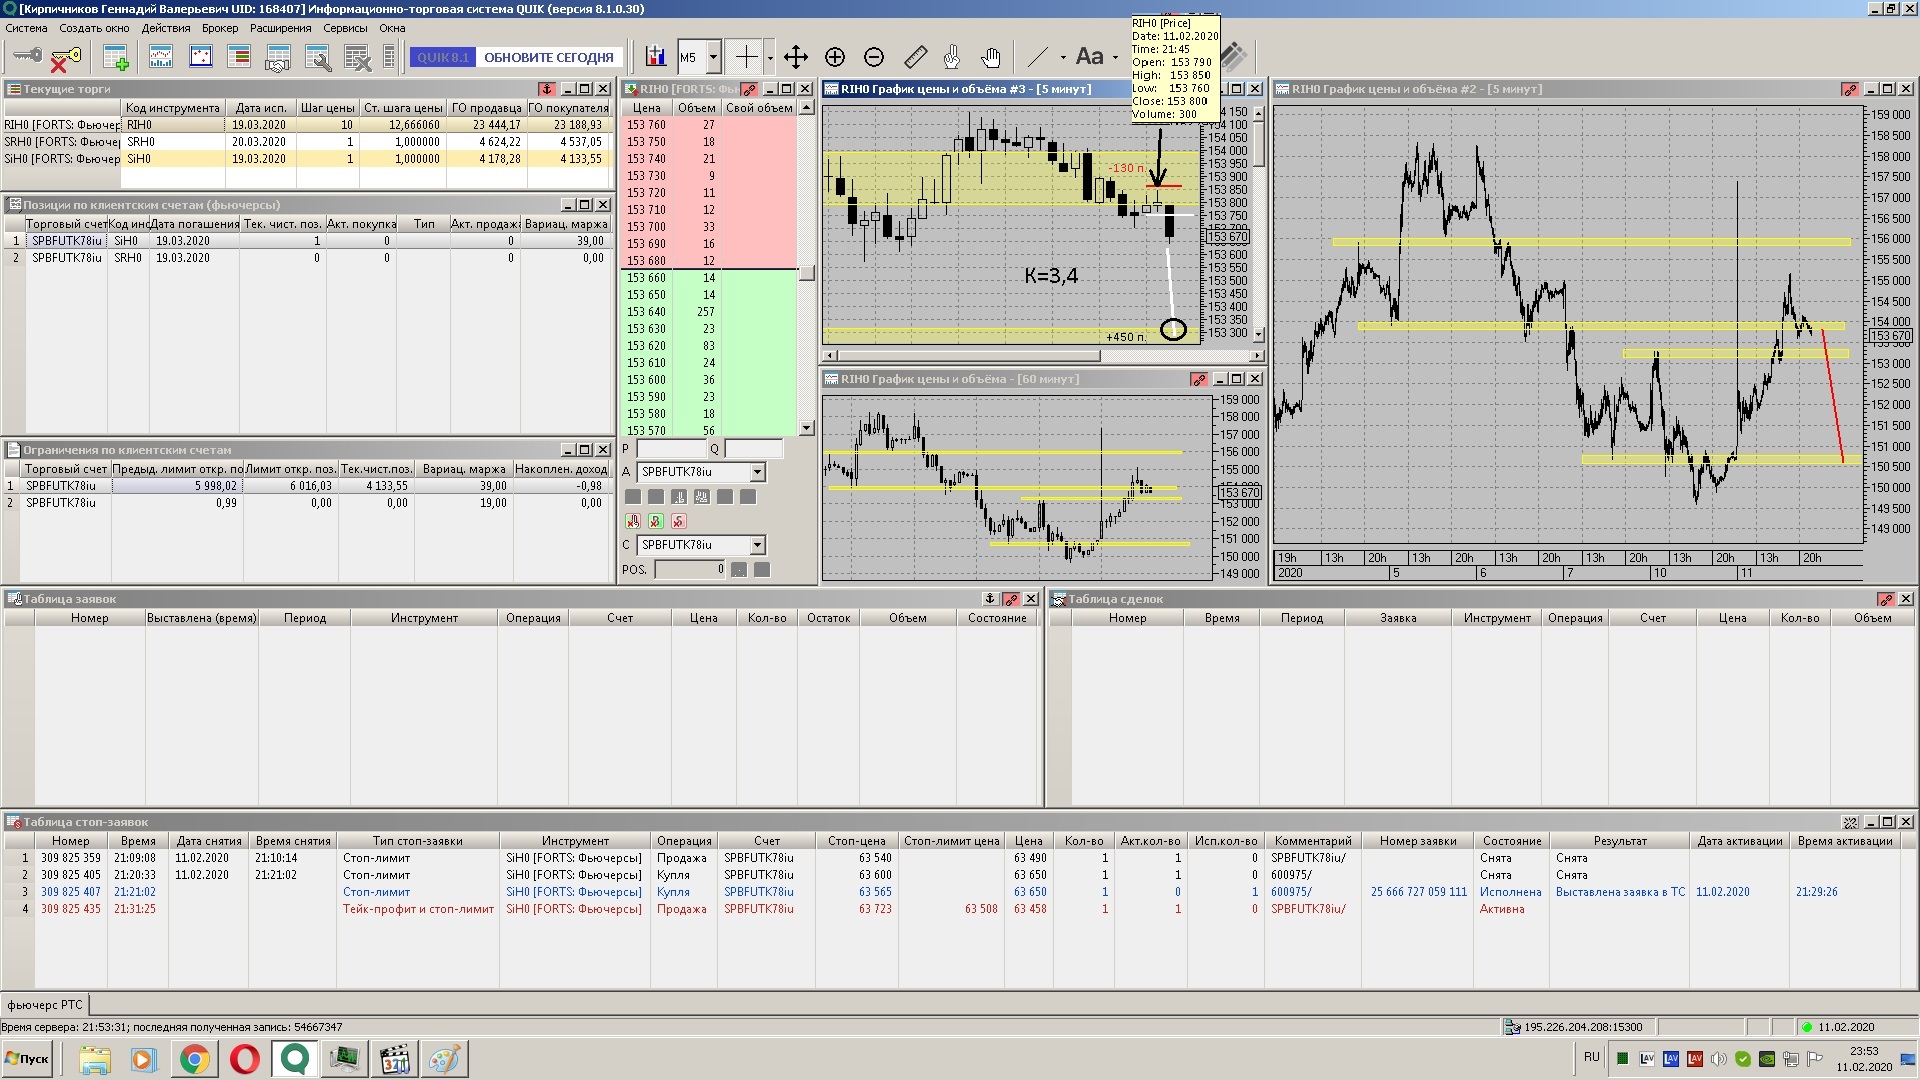Select the hand pan tool
Image resolution: width=1920 pixels, height=1080 pixels.
990,57
